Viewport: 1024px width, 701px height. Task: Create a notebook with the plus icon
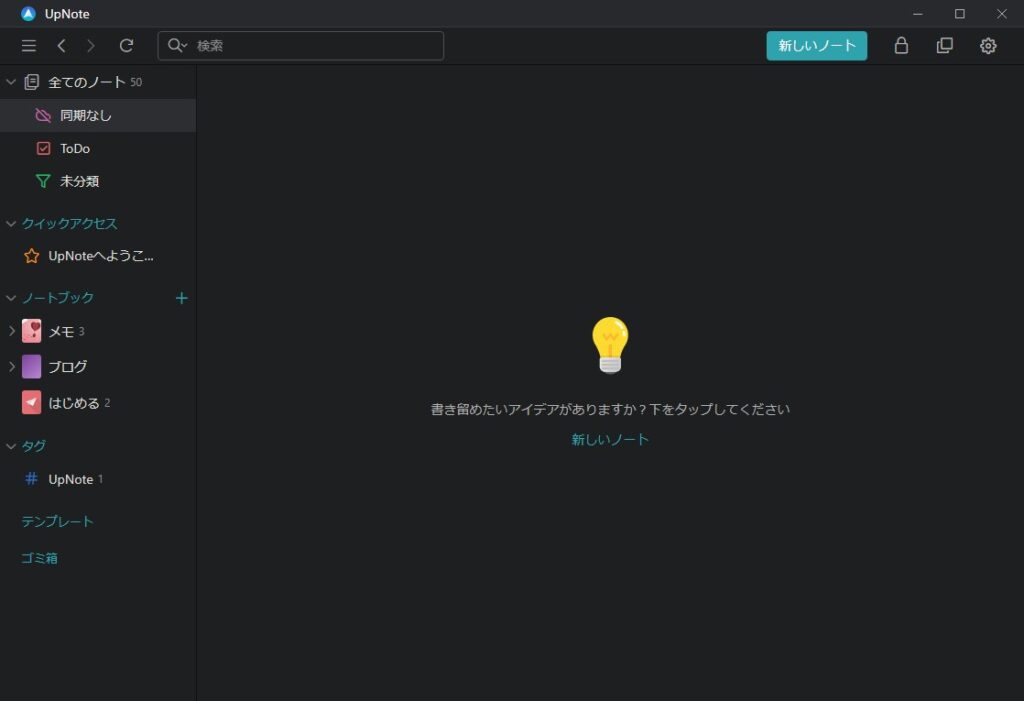coord(181,297)
